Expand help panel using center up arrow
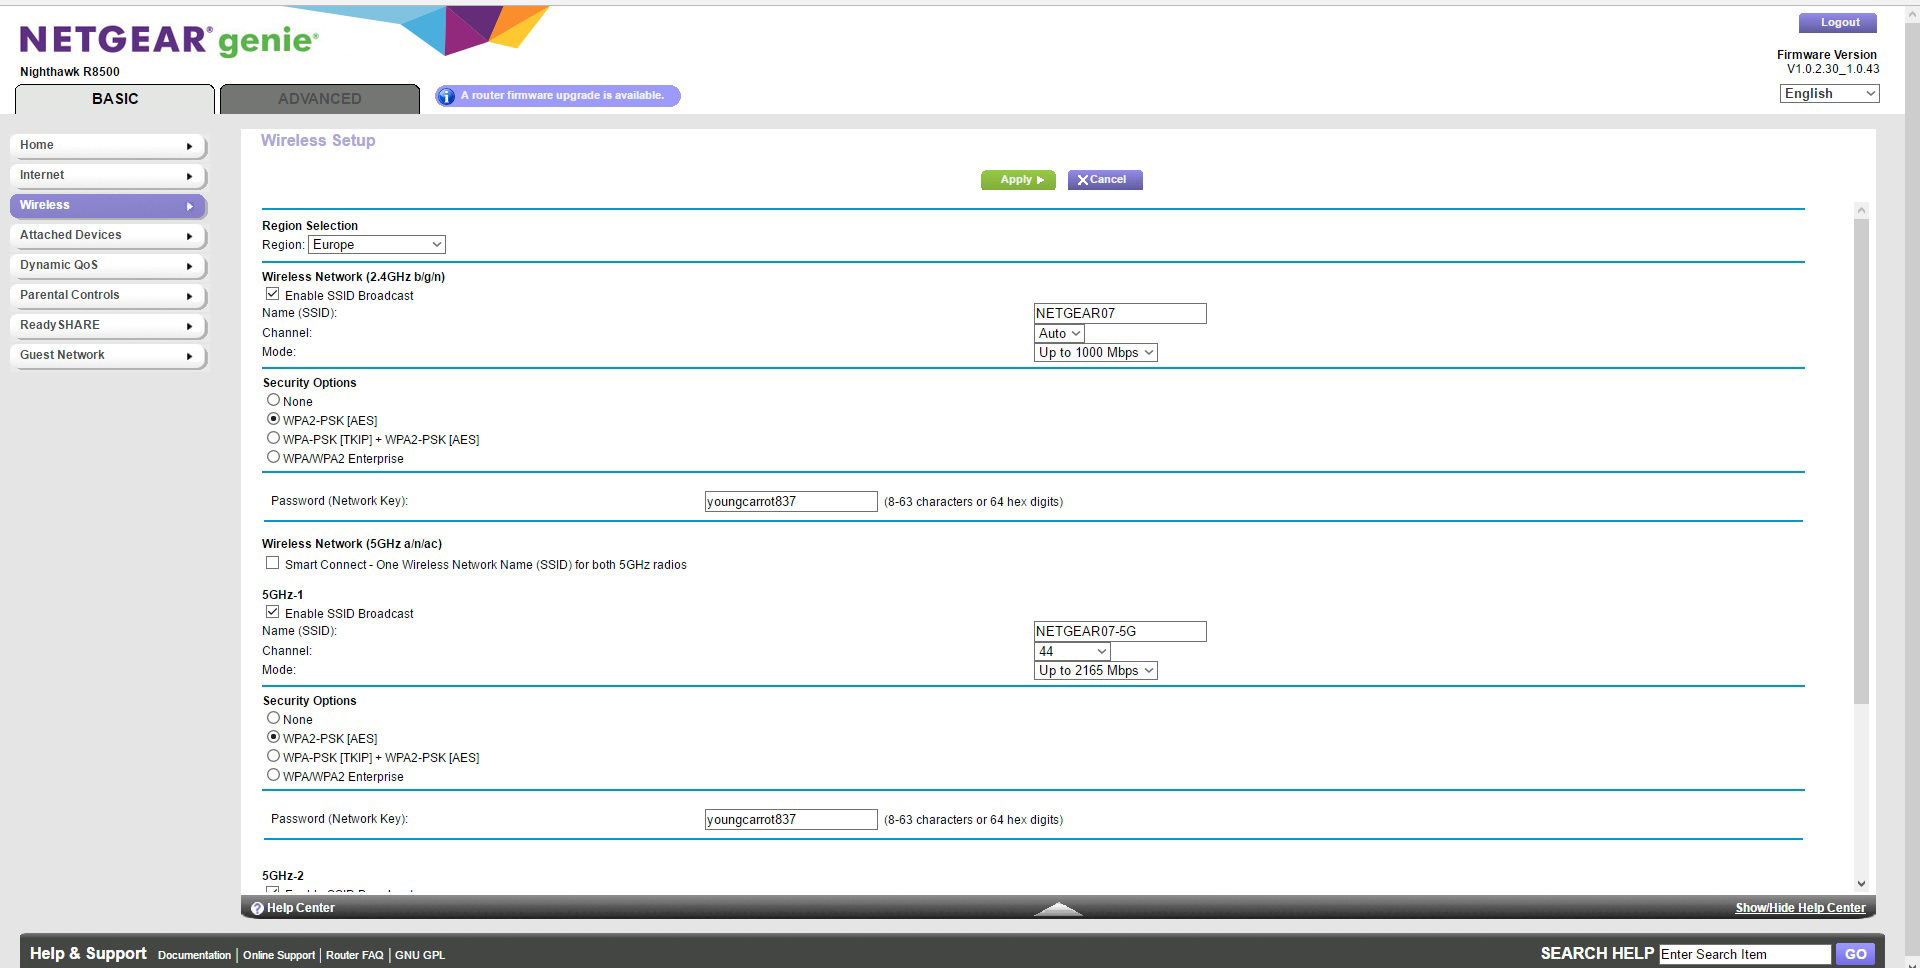Viewport: 1920px width, 968px height. tap(1057, 908)
